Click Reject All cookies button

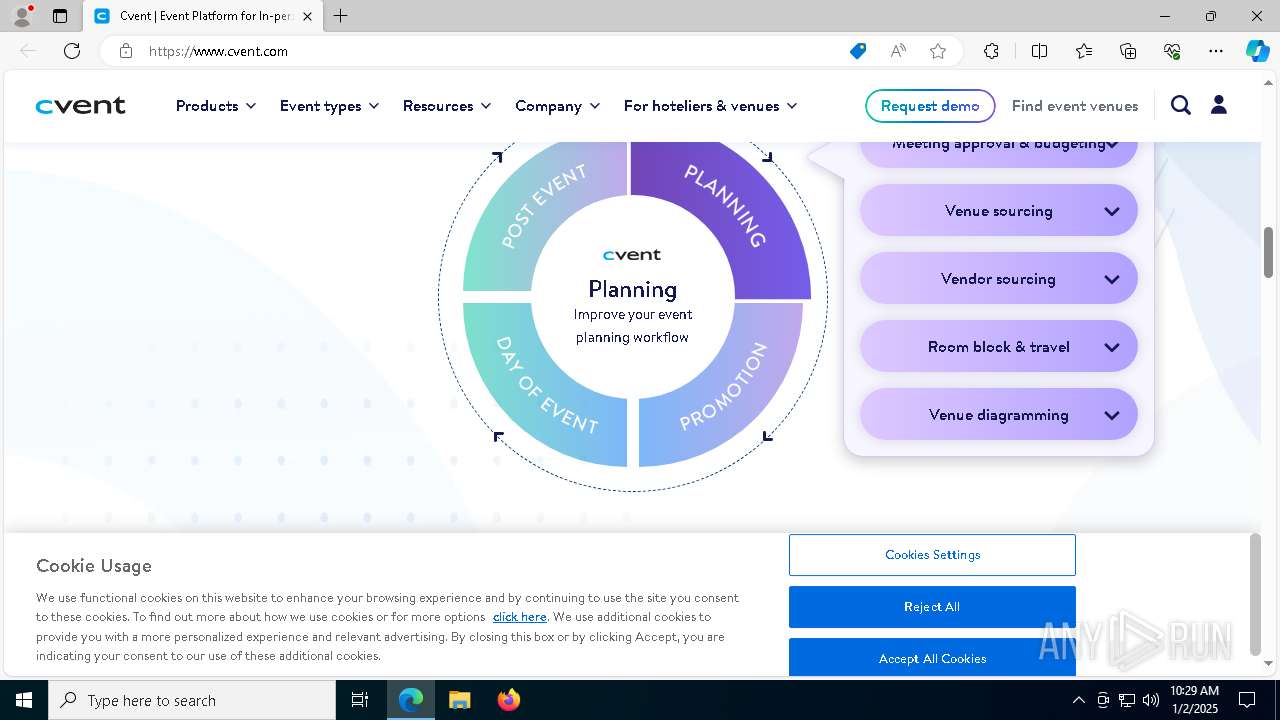[x=932, y=607]
